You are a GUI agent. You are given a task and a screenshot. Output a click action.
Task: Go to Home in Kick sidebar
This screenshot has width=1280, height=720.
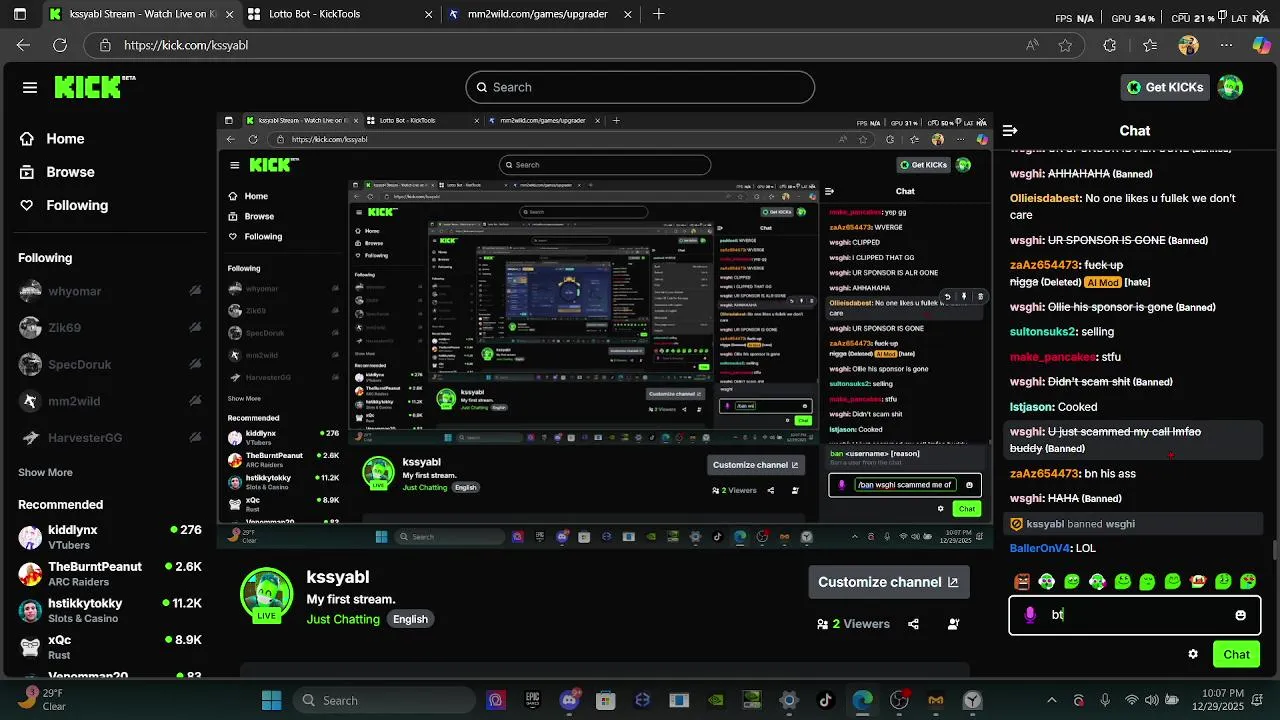pyautogui.click(x=52, y=139)
